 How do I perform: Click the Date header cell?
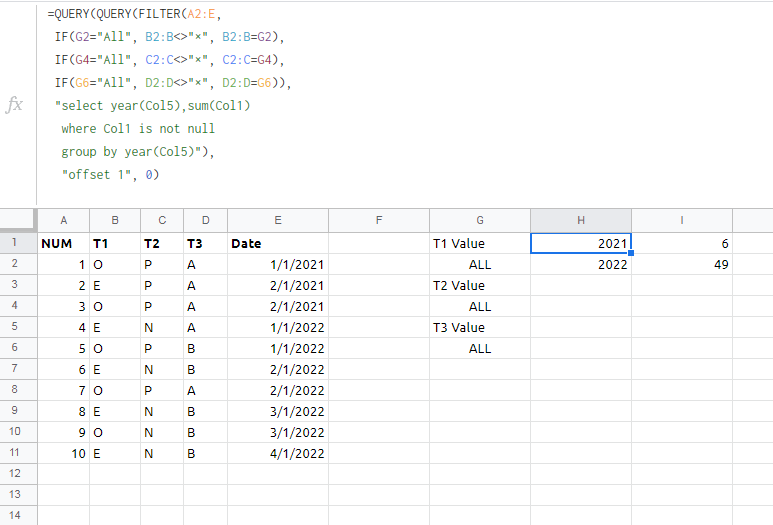point(278,243)
